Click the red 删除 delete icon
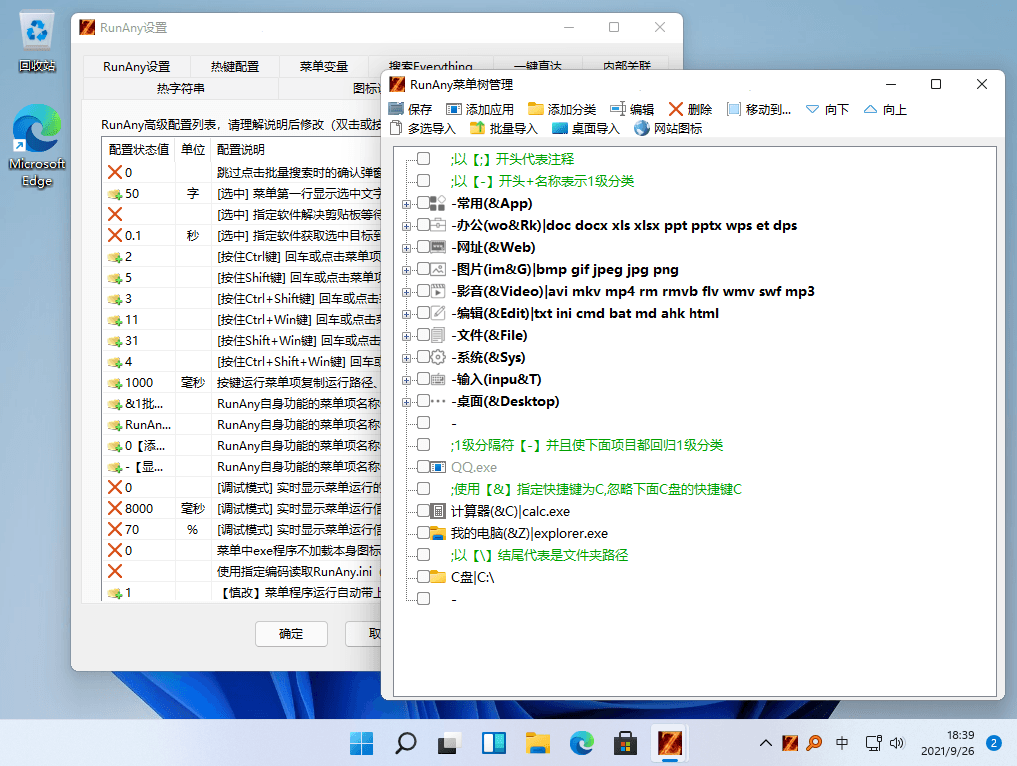Image resolution: width=1017 pixels, height=766 pixels. pyautogui.click(x=676, y=109)
